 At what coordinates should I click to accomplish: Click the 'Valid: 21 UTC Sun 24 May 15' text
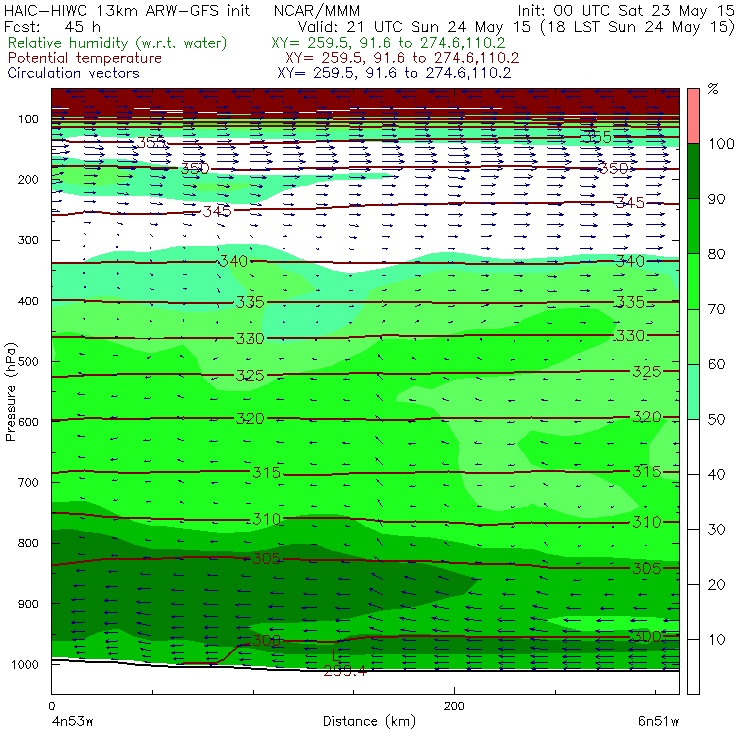(x=414, y=27)
